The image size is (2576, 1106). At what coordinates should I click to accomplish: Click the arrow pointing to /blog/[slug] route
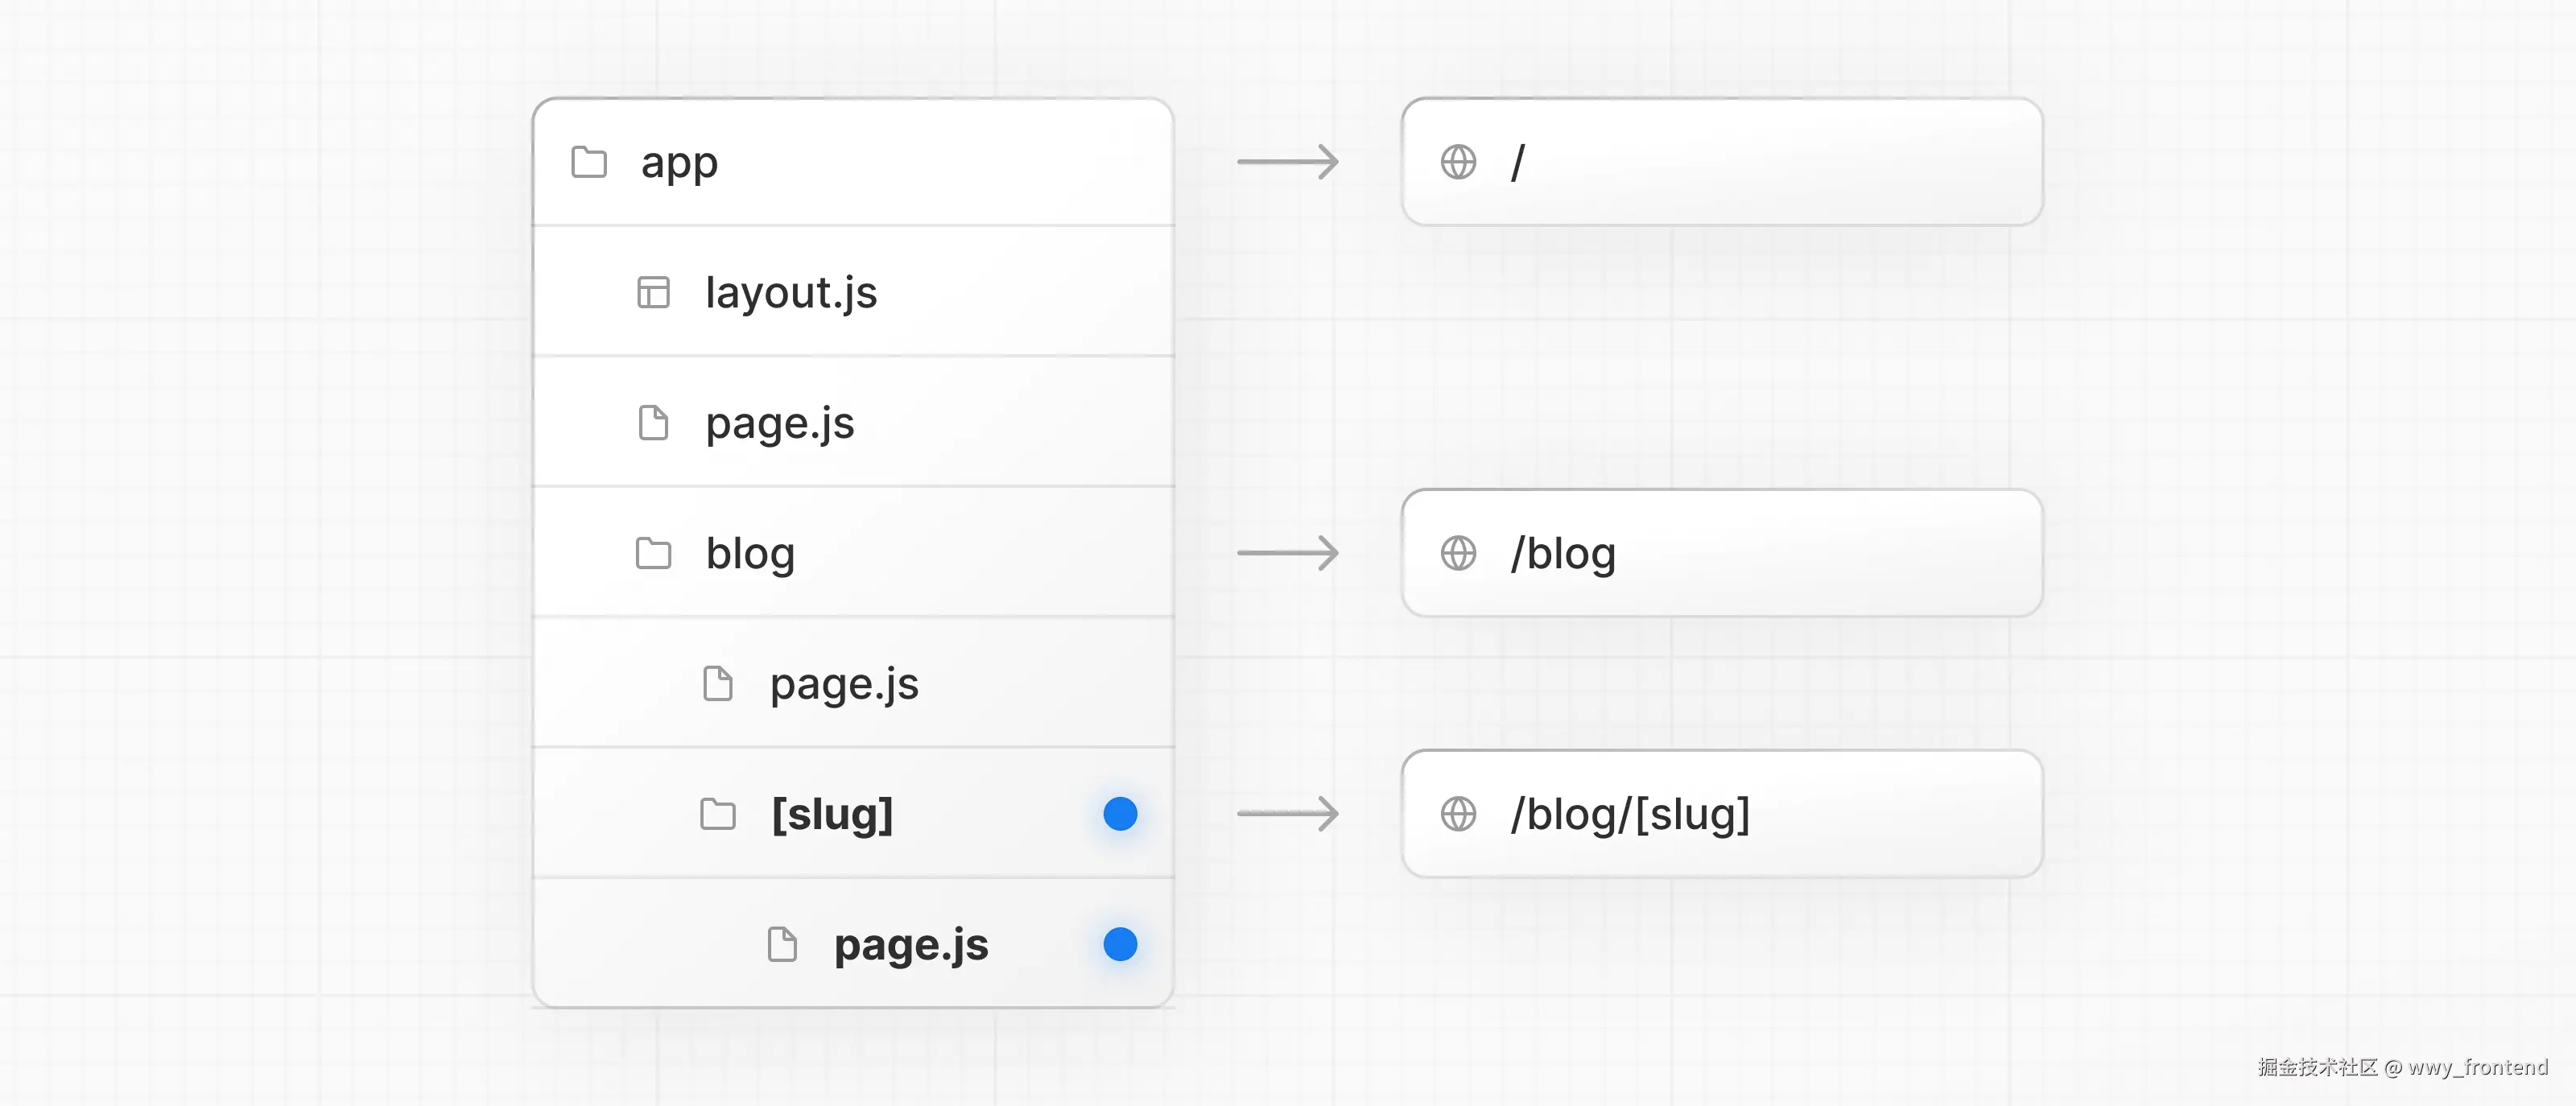(x=1287, y=814)
